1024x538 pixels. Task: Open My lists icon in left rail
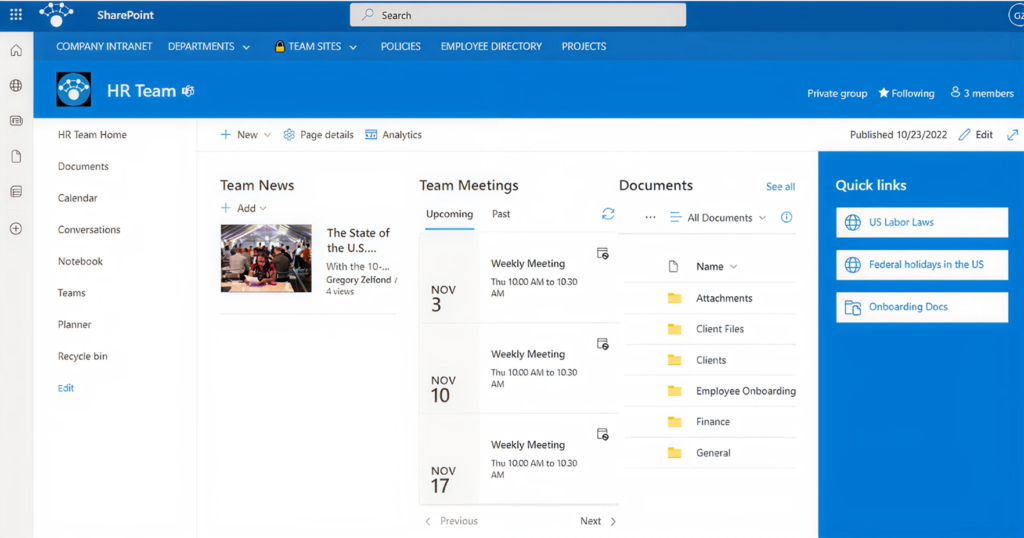pyautogui.click(x=16, y=191)
